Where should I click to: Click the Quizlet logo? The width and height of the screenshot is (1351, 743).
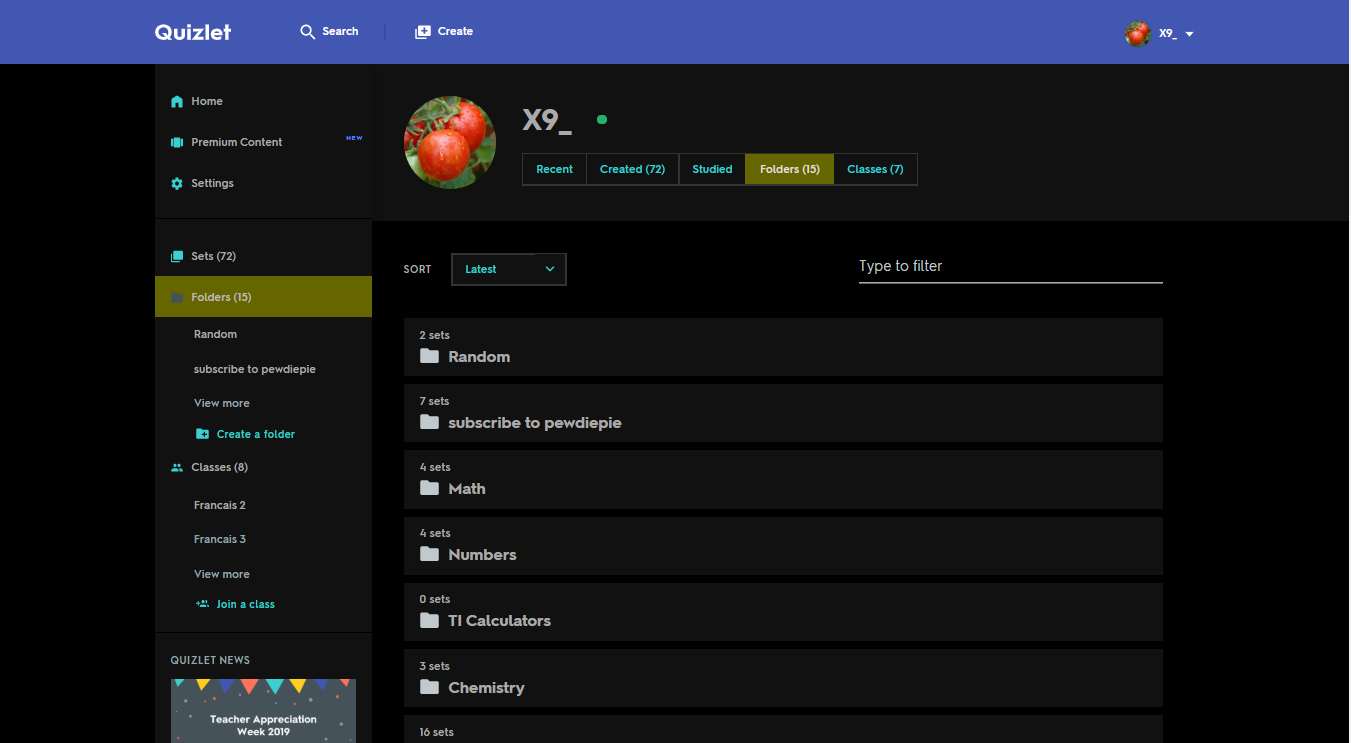[193, 32]
